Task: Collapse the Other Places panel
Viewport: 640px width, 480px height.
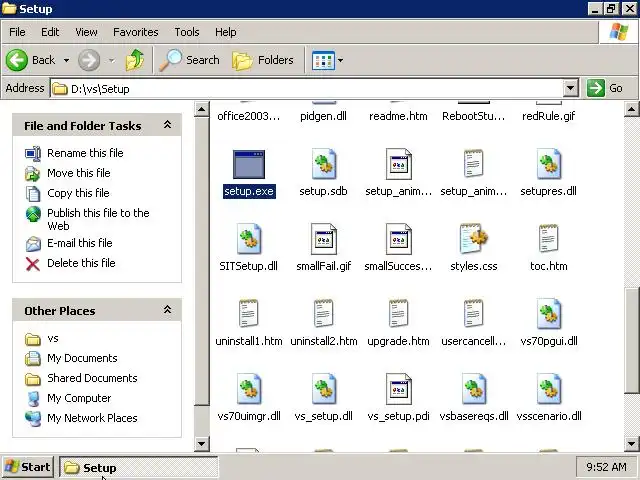Action: 167,310
